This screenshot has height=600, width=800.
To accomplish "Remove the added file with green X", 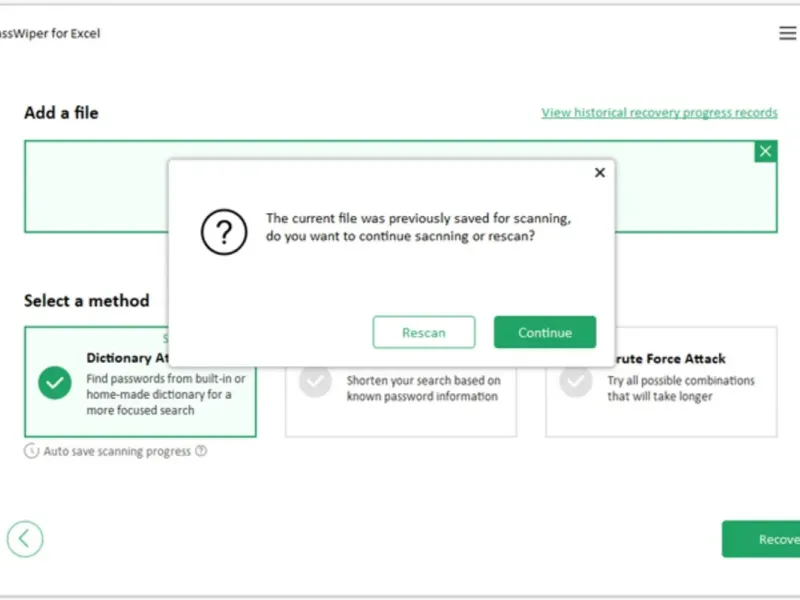I will pos(765,151).
